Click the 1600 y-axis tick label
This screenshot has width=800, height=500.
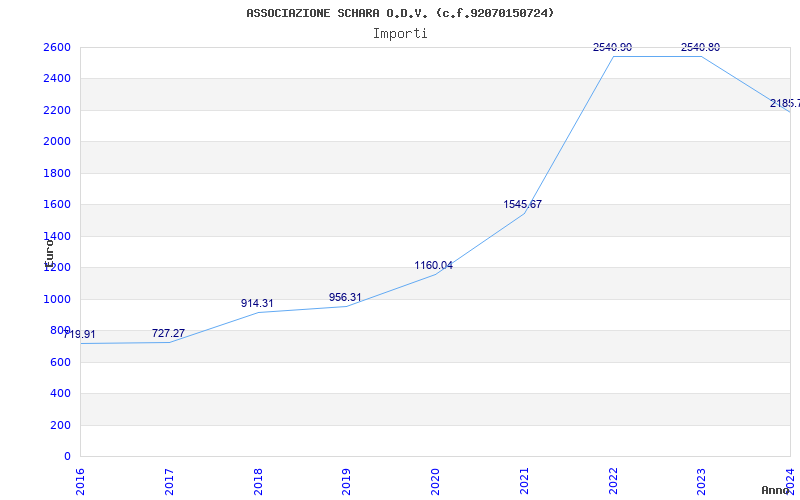(57, 205)
